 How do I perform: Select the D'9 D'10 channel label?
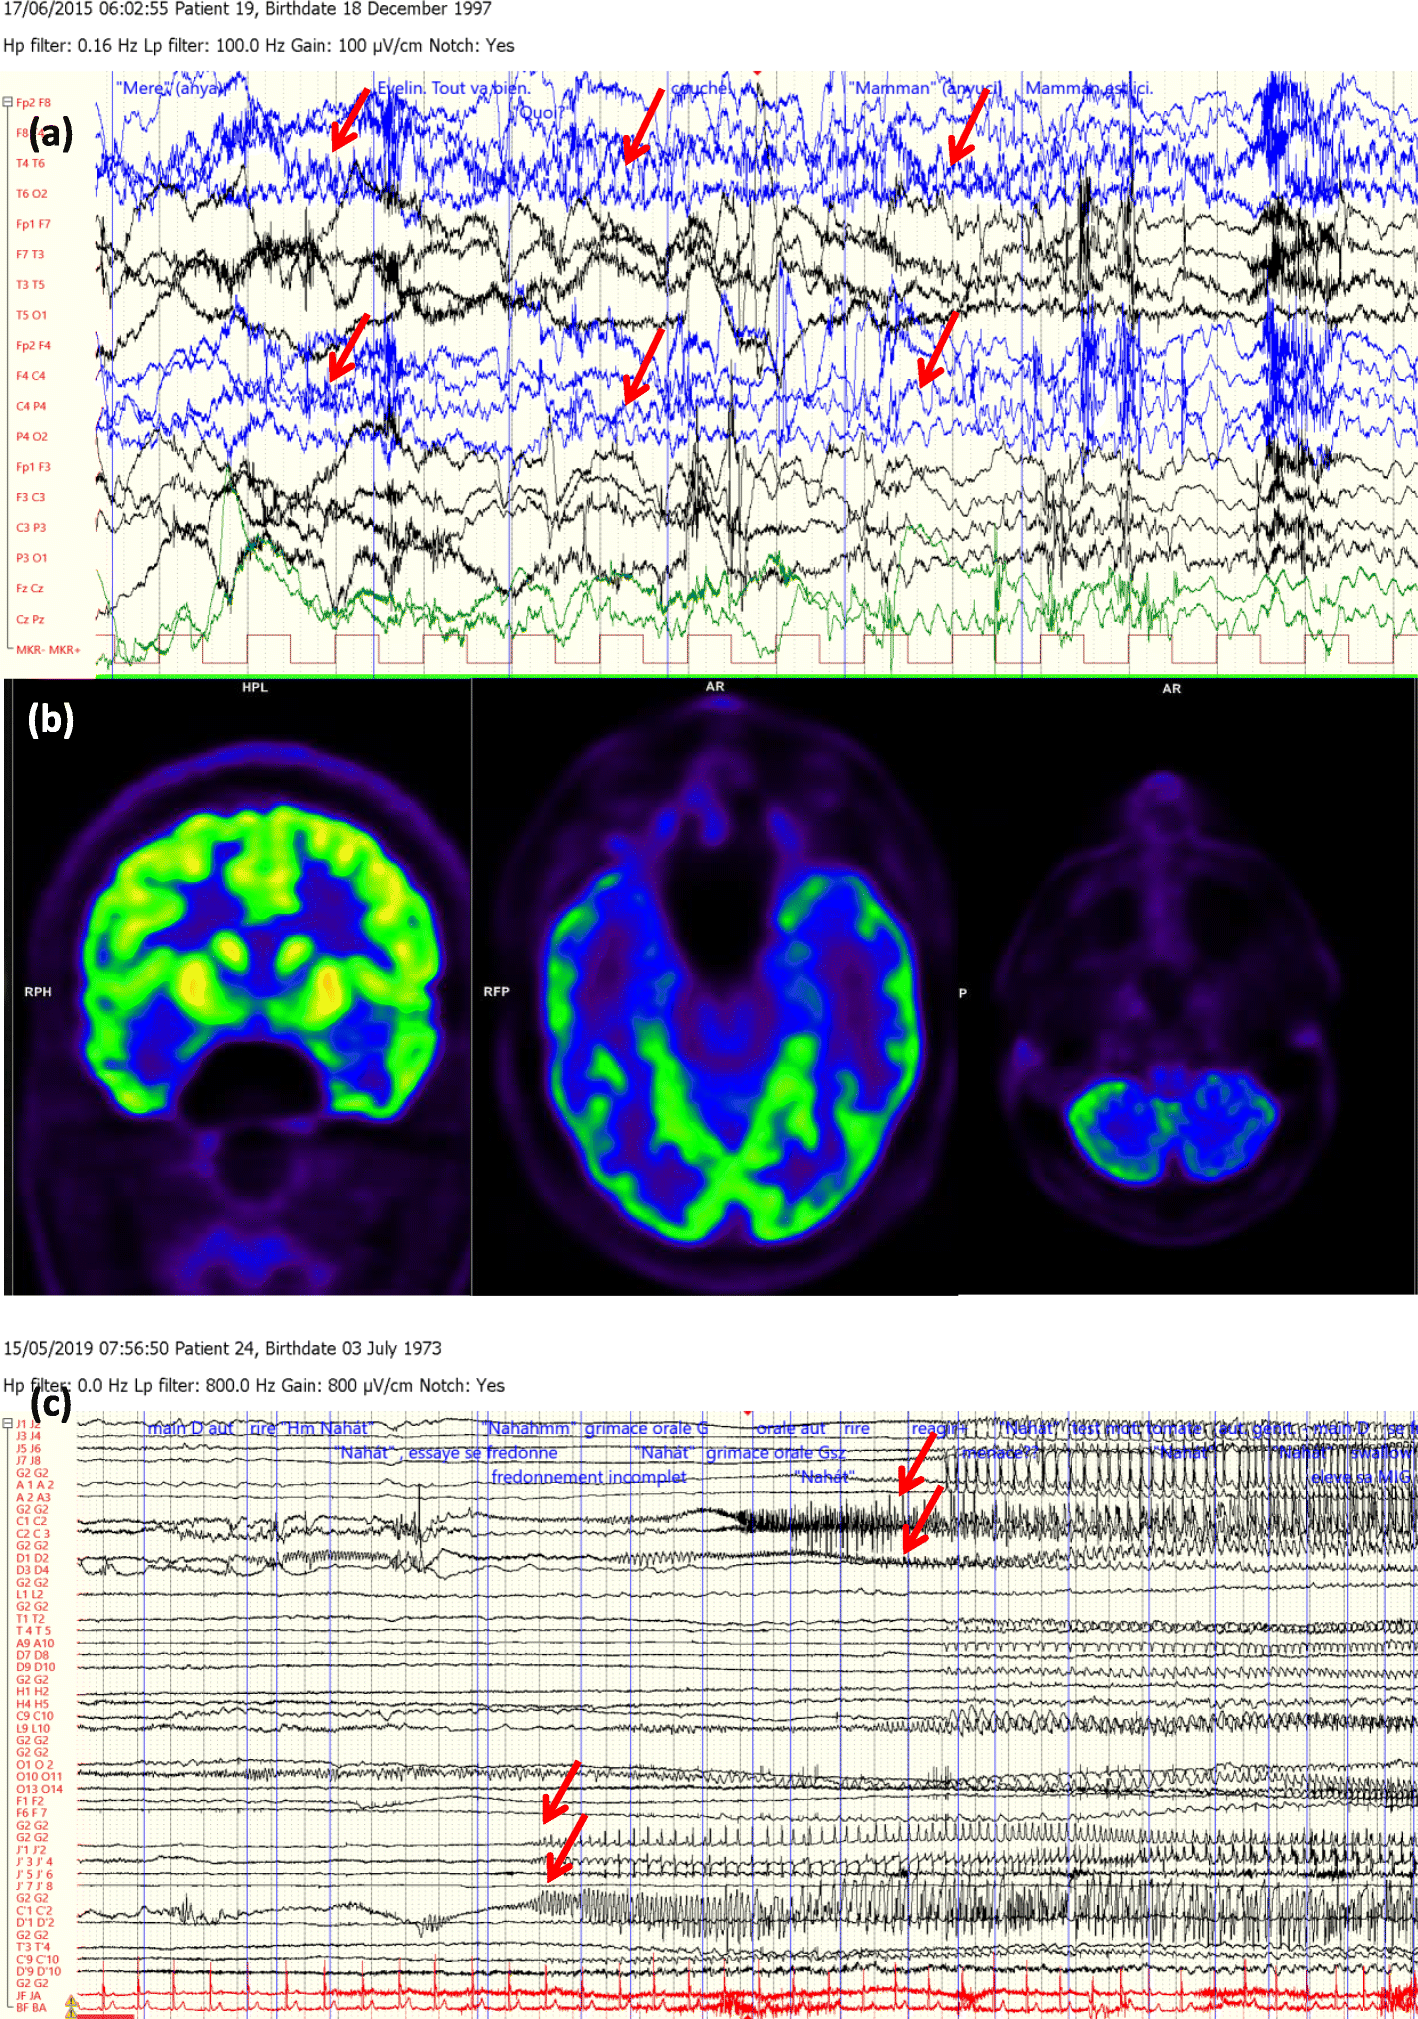tap(38, 1971)
